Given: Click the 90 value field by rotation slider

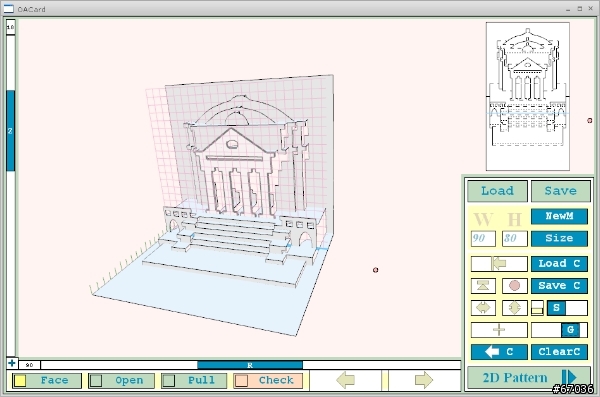Looking at the screenshot, I should (x=29, y=365).
